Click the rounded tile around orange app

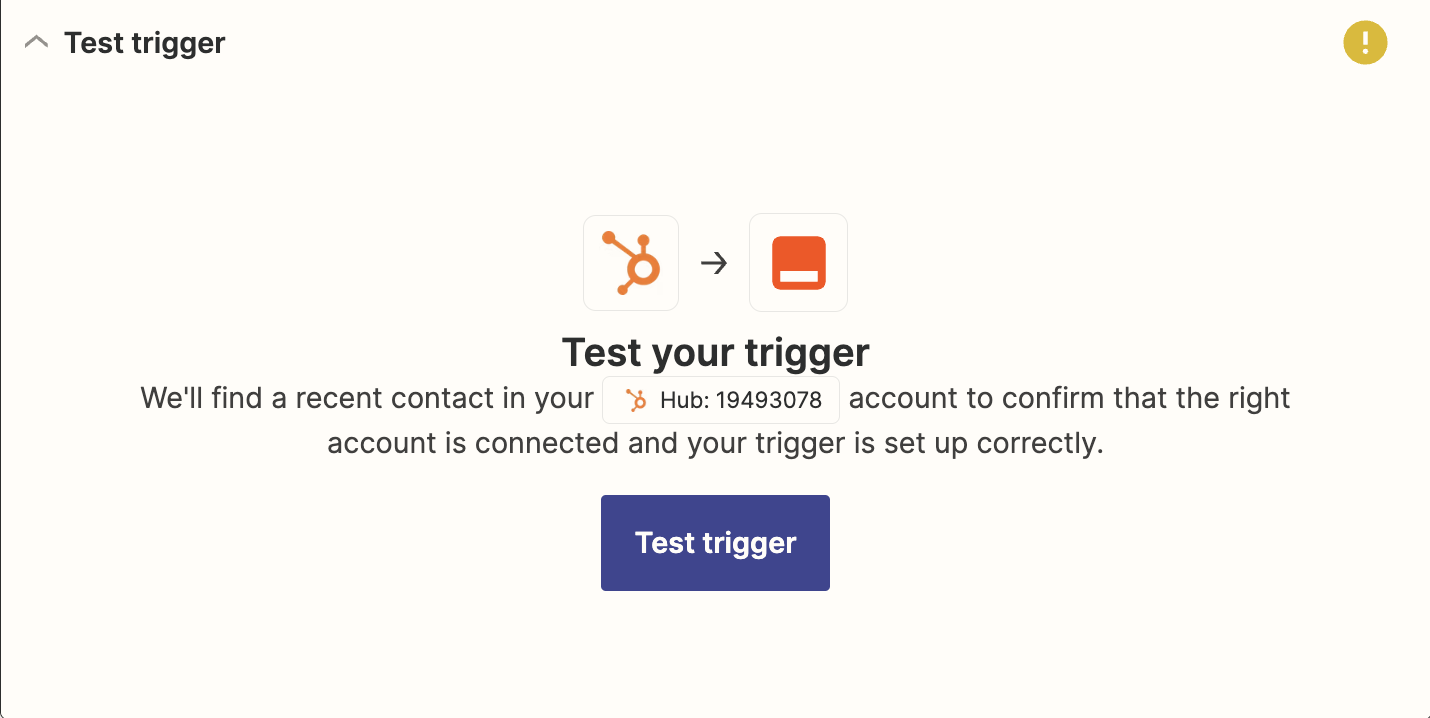(x=799, y=263)
